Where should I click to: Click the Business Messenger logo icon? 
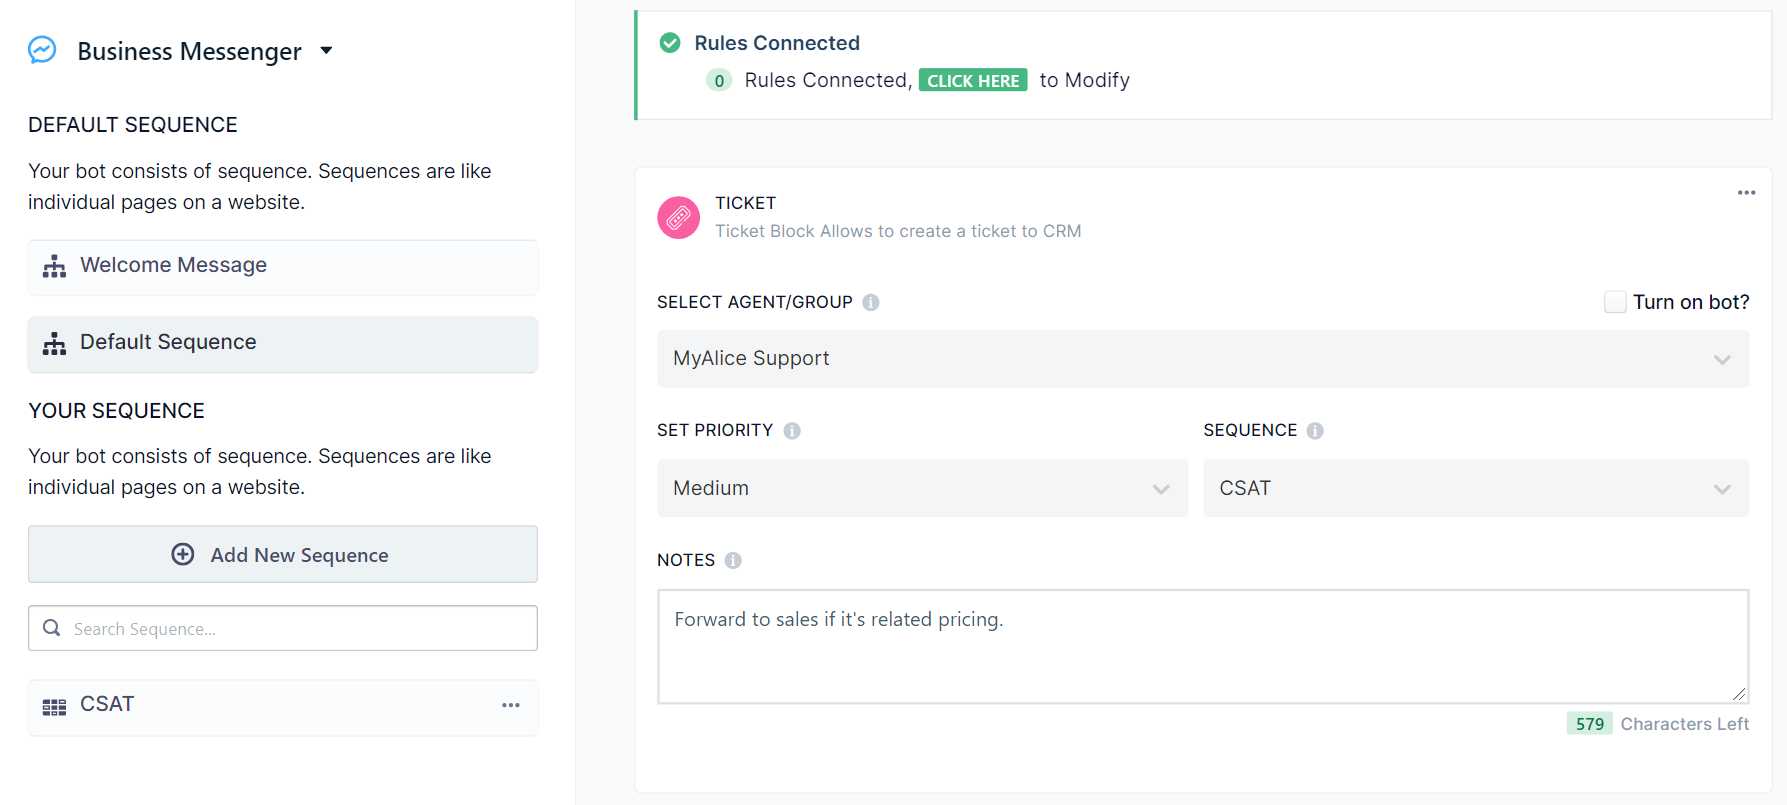point(42,50)
